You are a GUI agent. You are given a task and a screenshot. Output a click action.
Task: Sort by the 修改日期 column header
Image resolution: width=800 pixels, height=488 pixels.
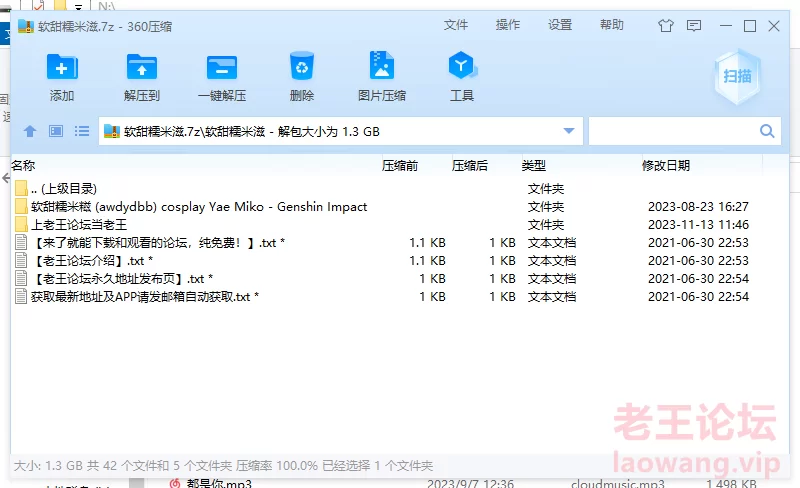pos(666,165)
